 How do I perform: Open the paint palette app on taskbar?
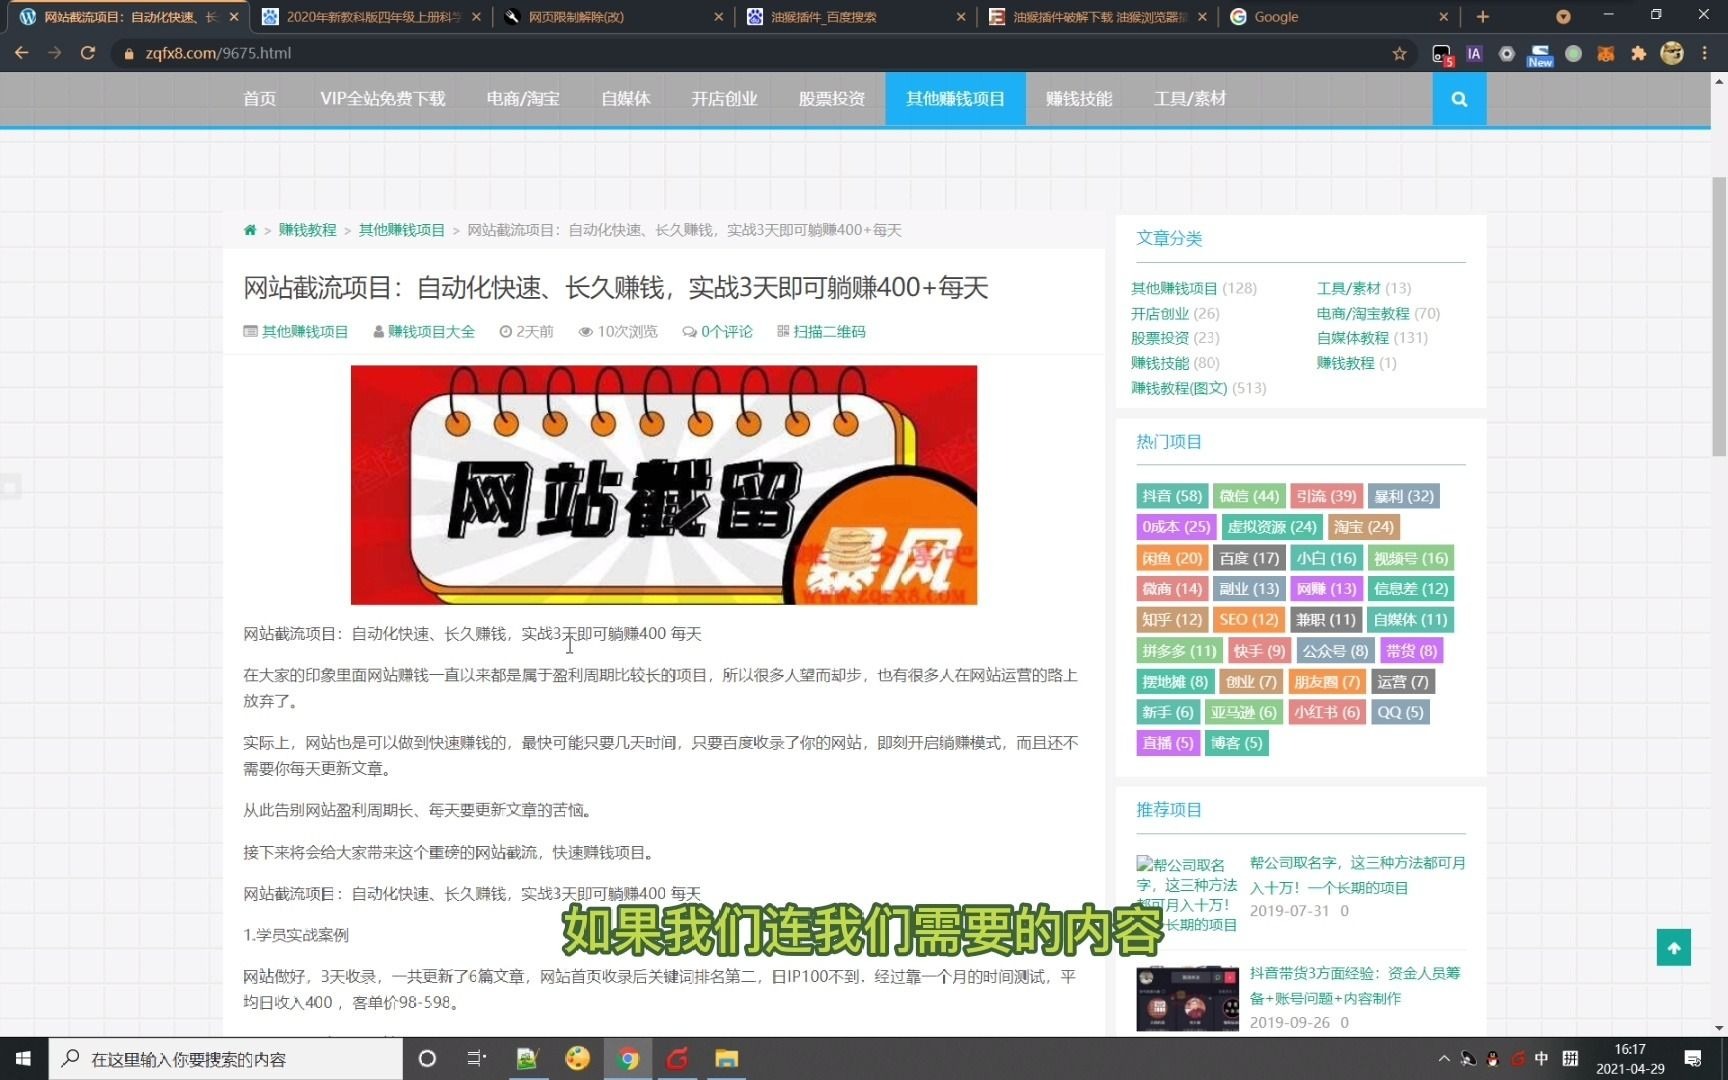577,1058
